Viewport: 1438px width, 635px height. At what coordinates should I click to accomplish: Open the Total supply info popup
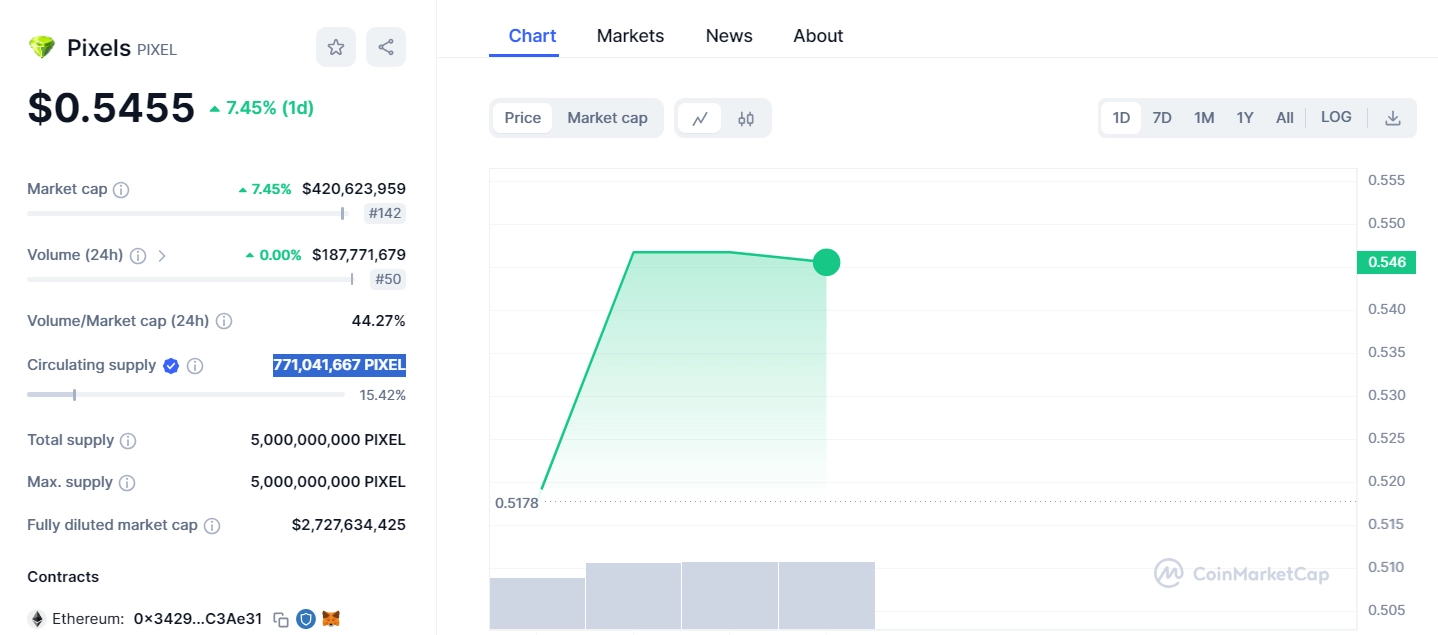click(127, 440)
